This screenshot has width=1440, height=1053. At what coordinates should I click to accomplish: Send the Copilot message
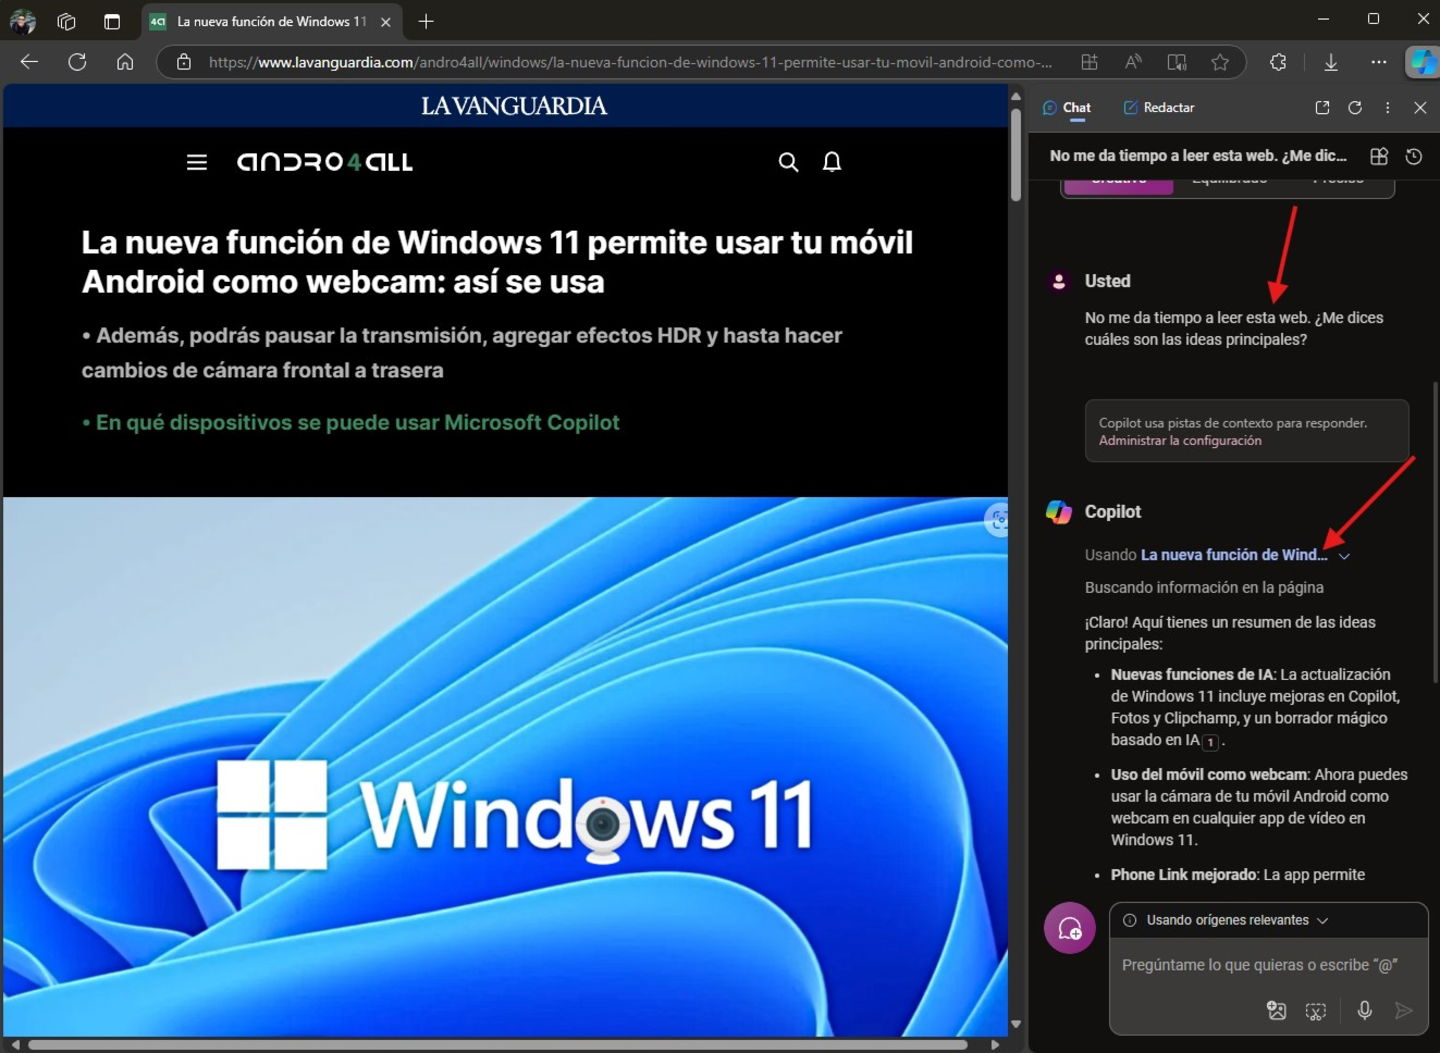1404,1010
